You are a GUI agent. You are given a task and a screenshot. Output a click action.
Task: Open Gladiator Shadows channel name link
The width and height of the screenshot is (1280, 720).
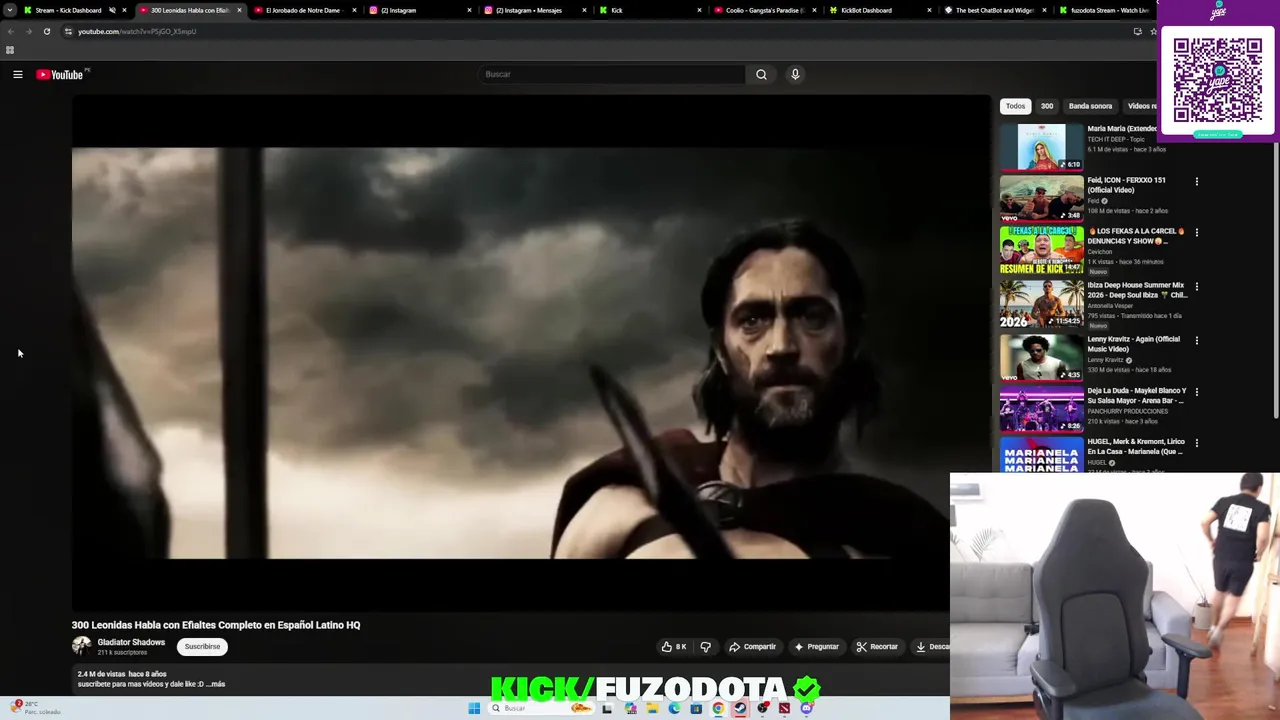tap(131, 642)
